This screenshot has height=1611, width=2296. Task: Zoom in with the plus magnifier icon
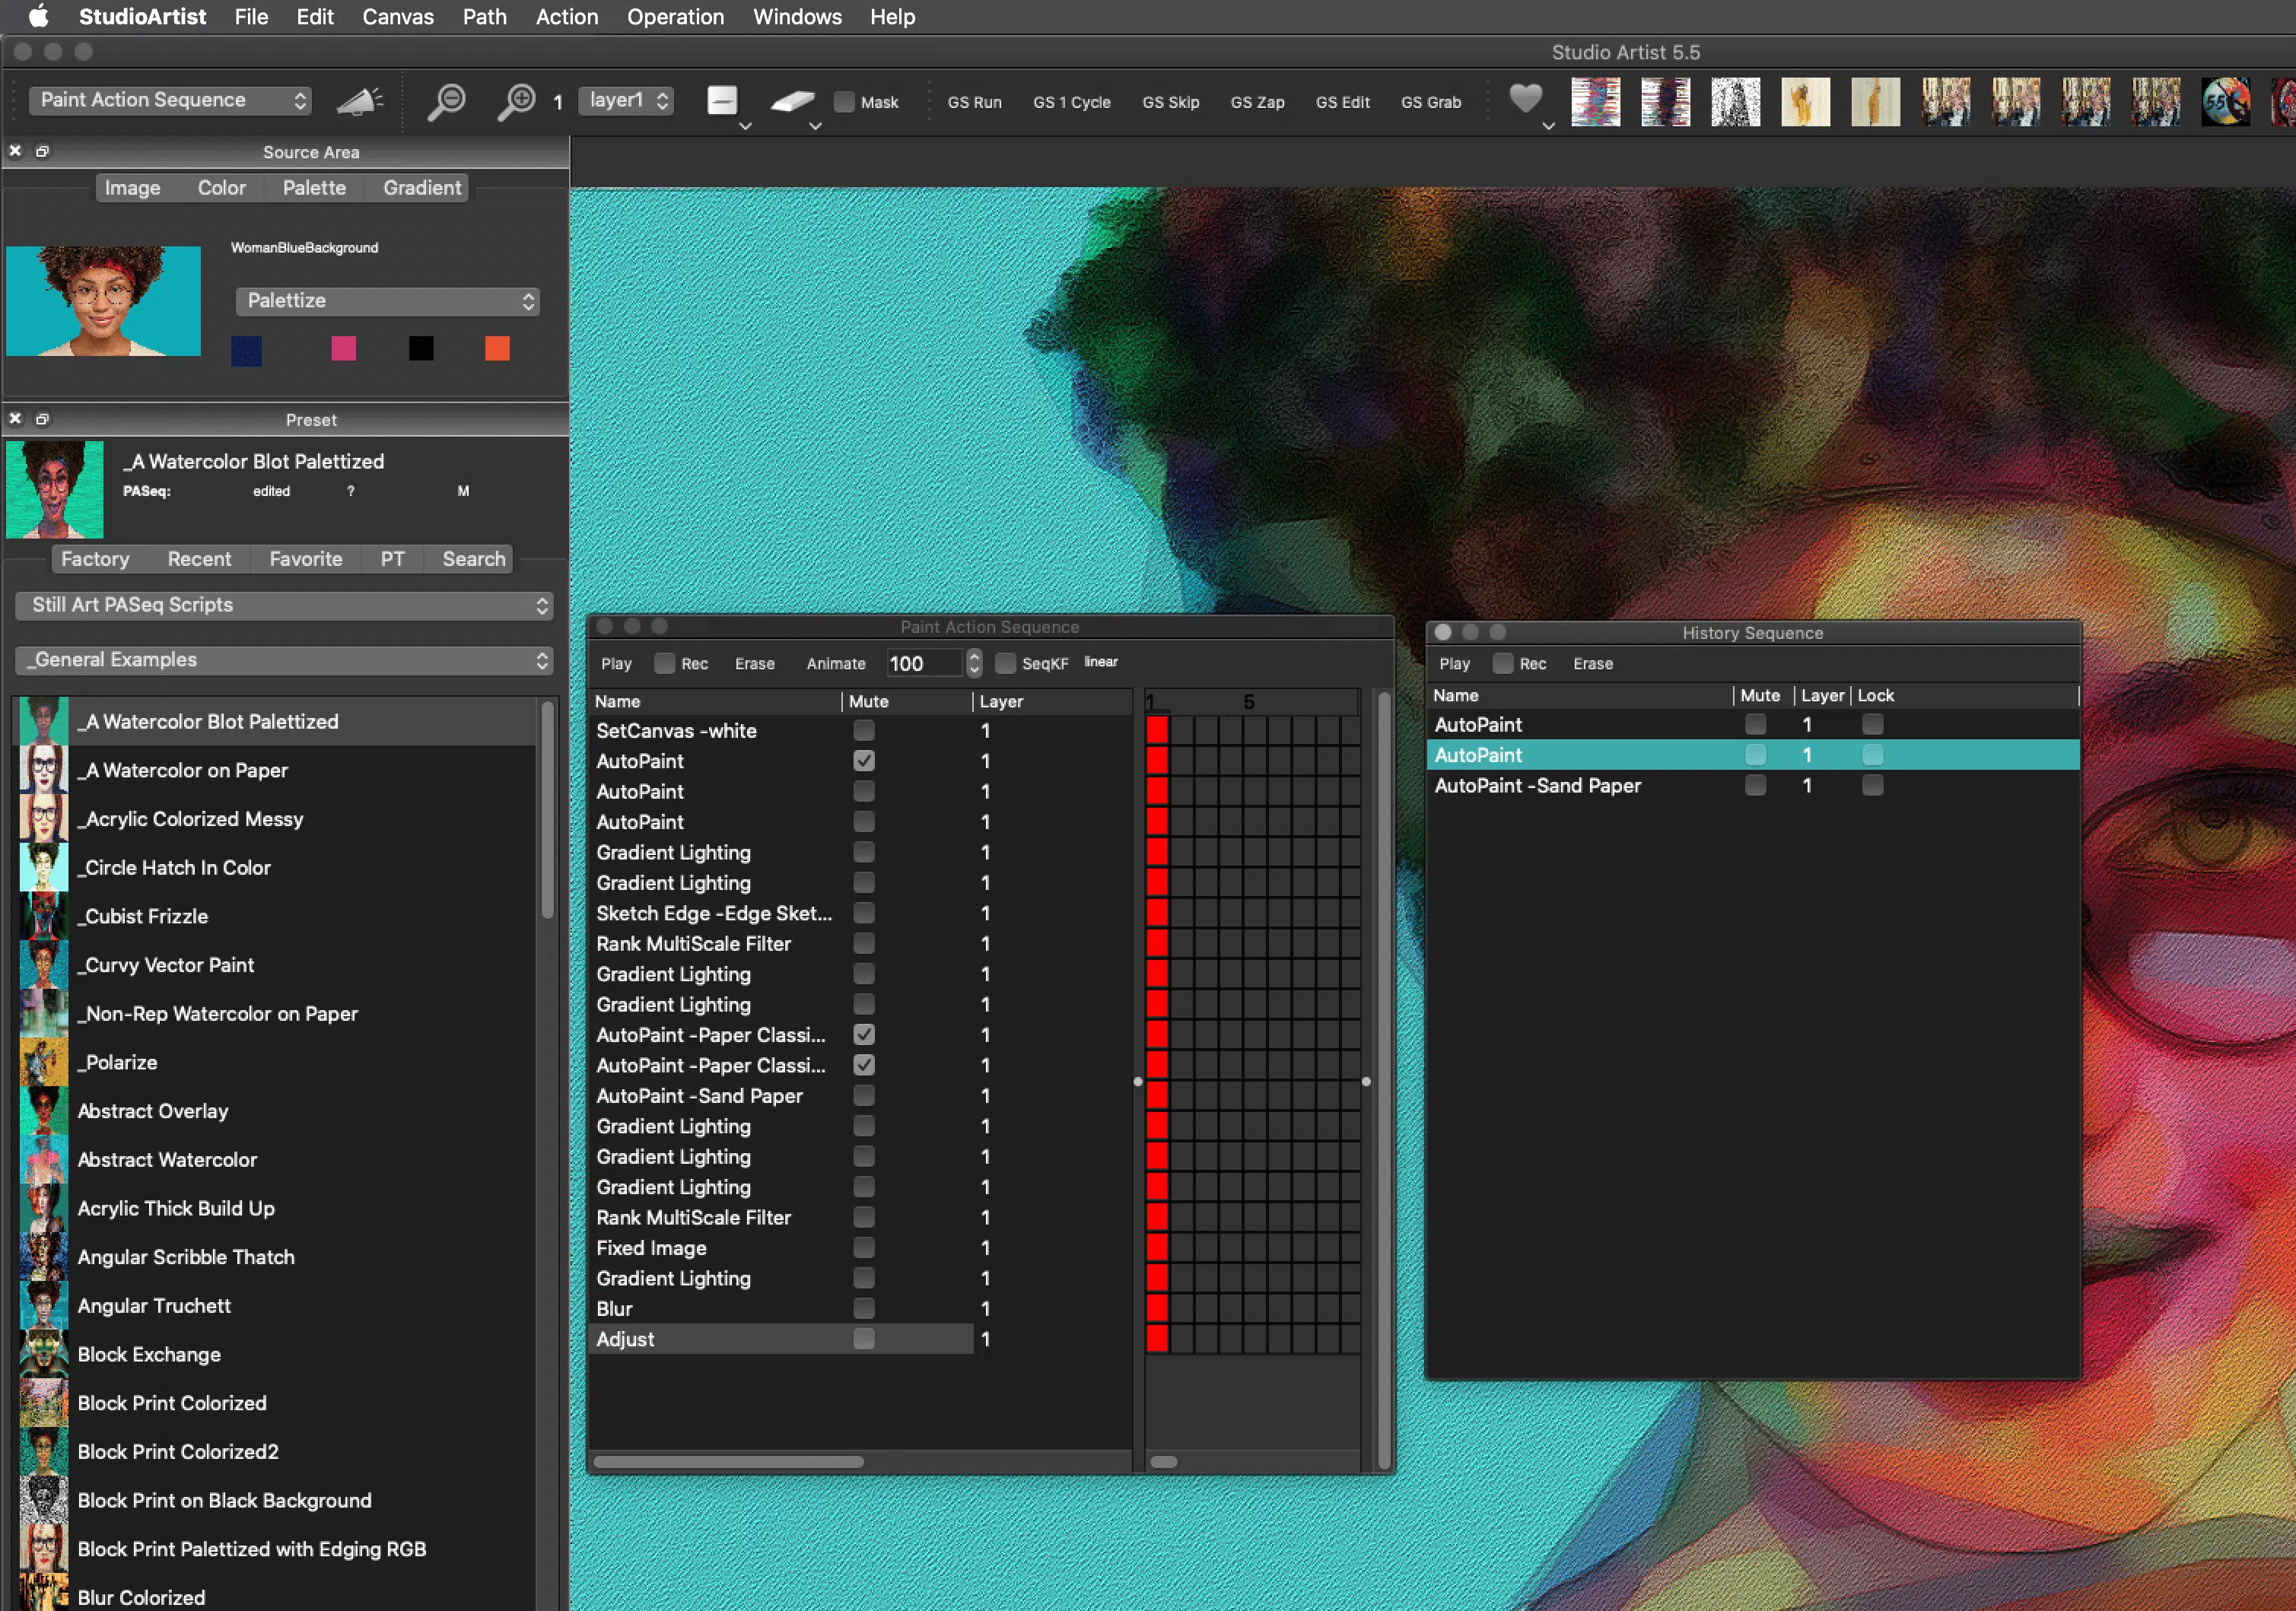pos(516,101)
